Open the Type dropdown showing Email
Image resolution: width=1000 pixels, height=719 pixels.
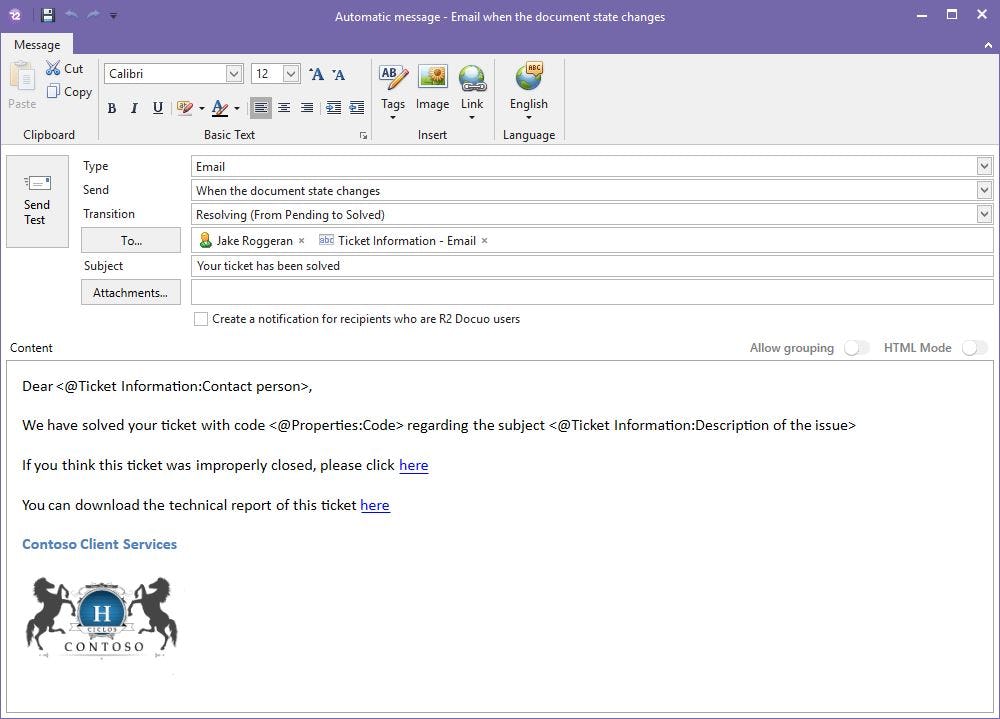coord(984,166)
